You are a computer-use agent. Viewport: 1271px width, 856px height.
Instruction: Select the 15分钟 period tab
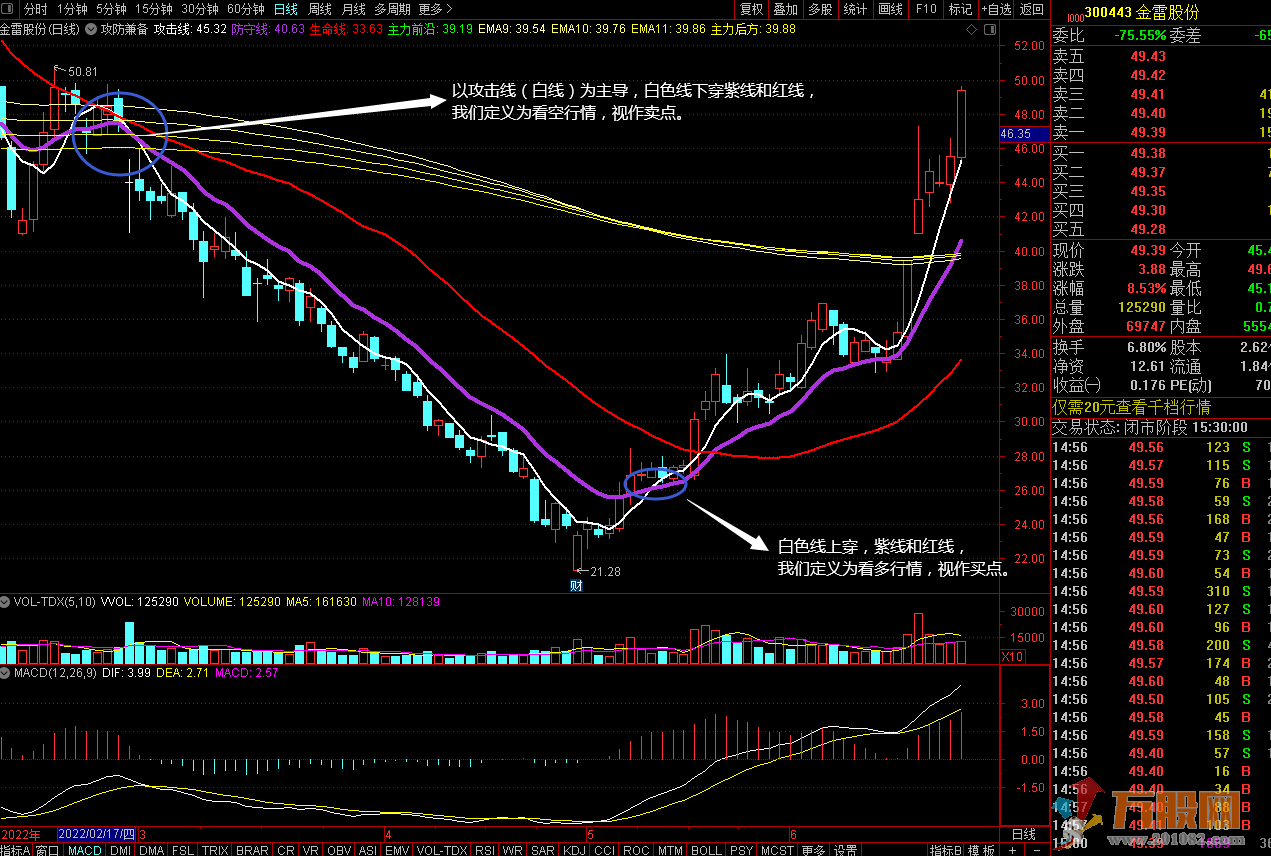click(x=154, y=9)
